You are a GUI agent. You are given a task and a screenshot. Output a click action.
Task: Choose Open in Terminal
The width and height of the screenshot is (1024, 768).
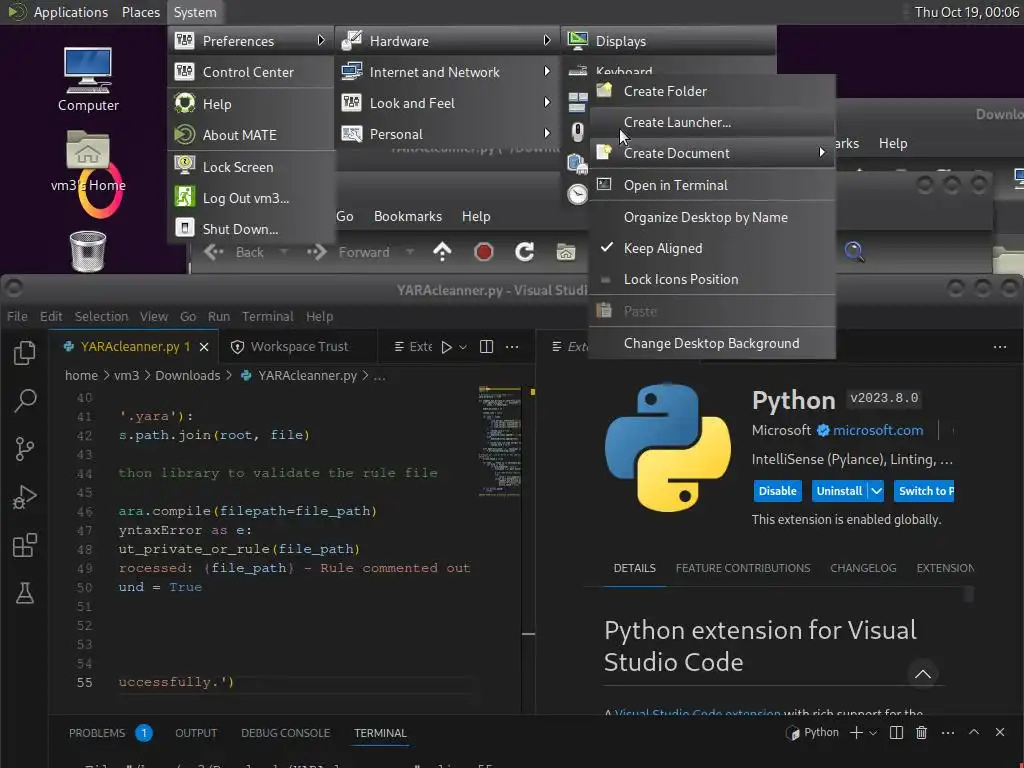(x=712, y=185)
